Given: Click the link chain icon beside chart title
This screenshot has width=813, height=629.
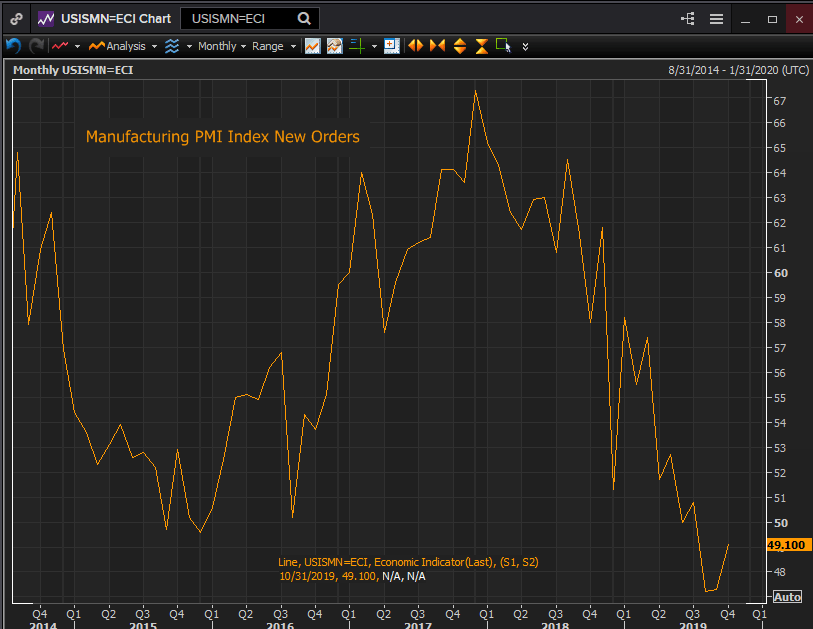Looking at the screenshot, I should [17, 18].
